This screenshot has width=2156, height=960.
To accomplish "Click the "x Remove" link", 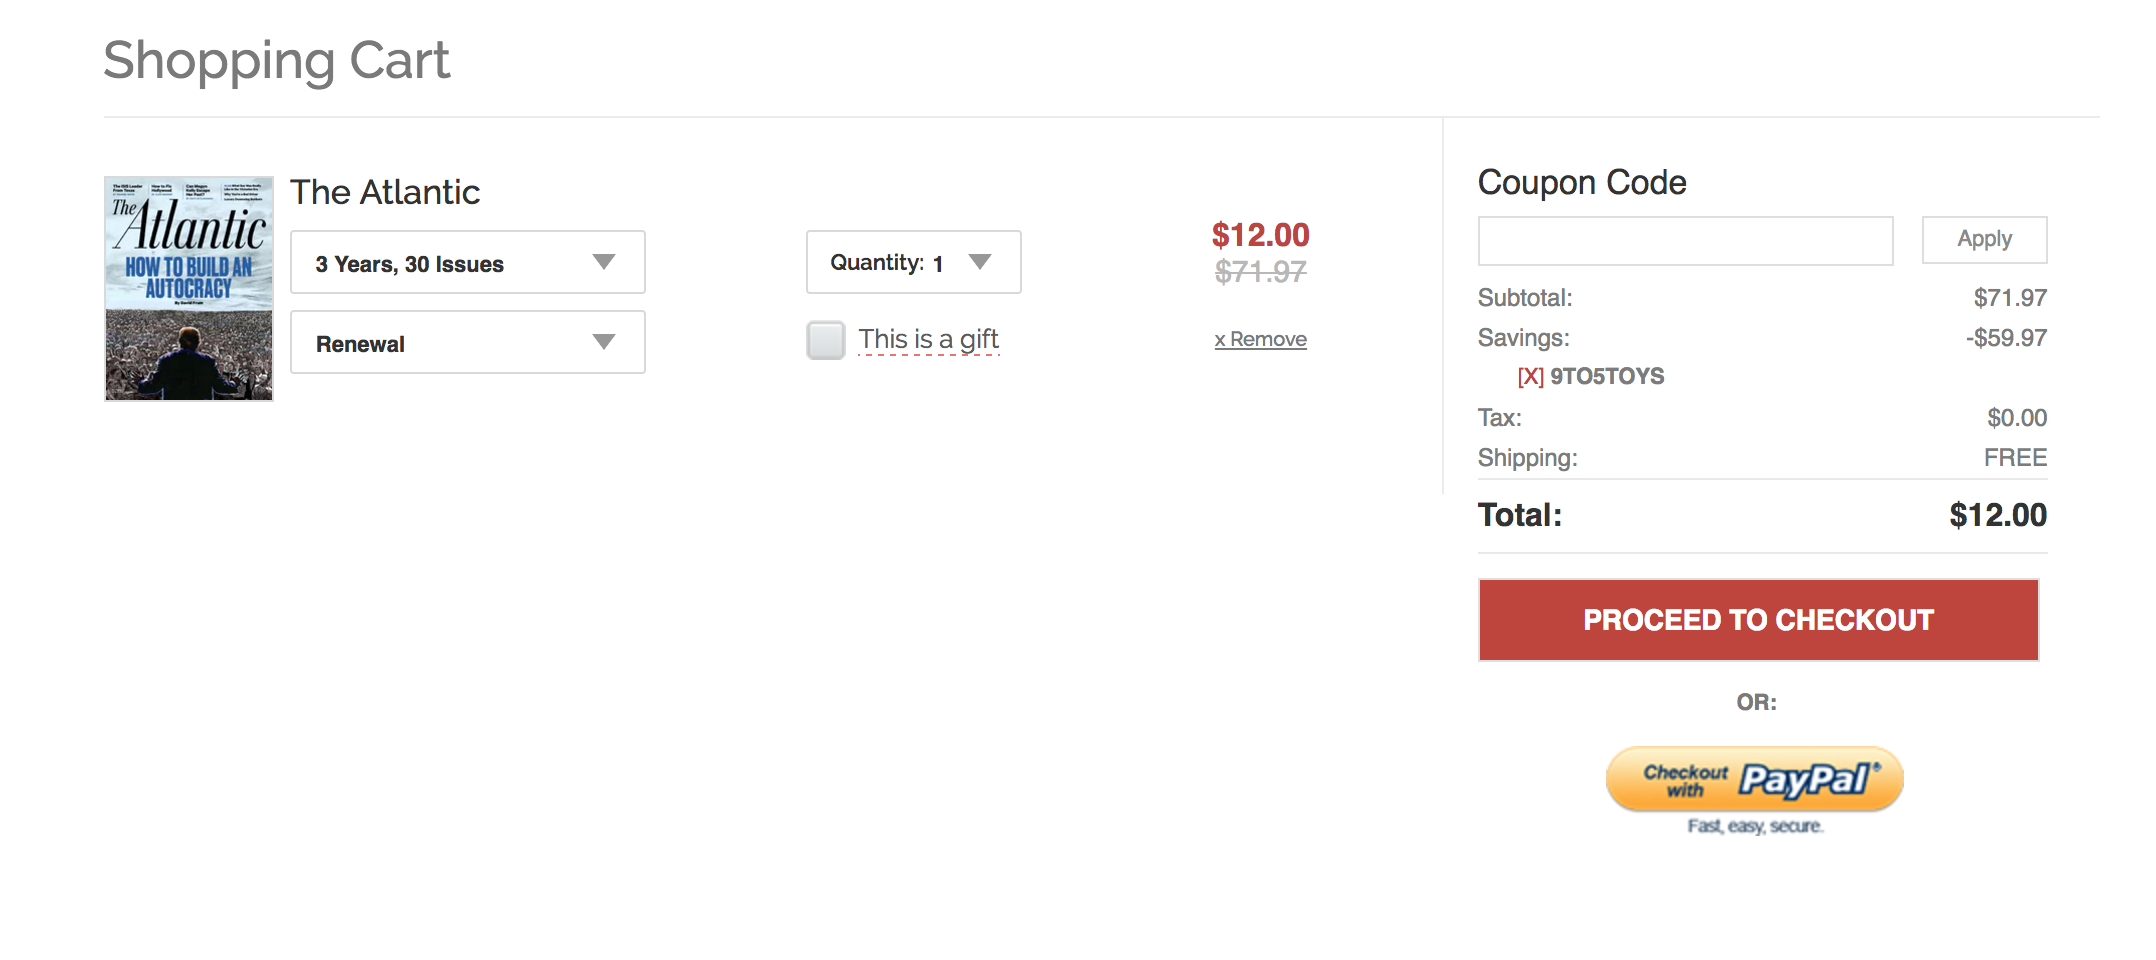I will 1260,340.
